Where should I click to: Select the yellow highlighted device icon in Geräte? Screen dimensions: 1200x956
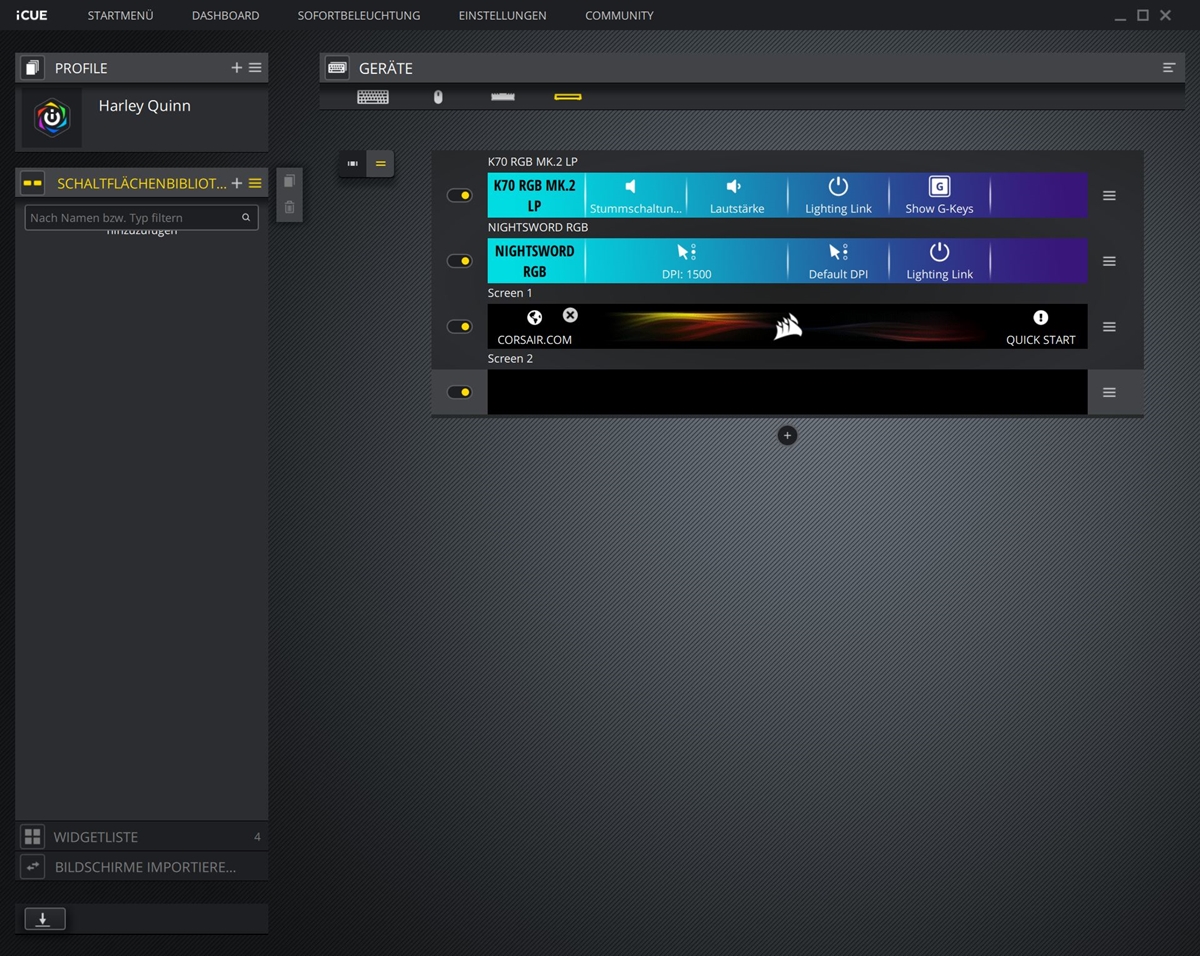tap(568, 97)
